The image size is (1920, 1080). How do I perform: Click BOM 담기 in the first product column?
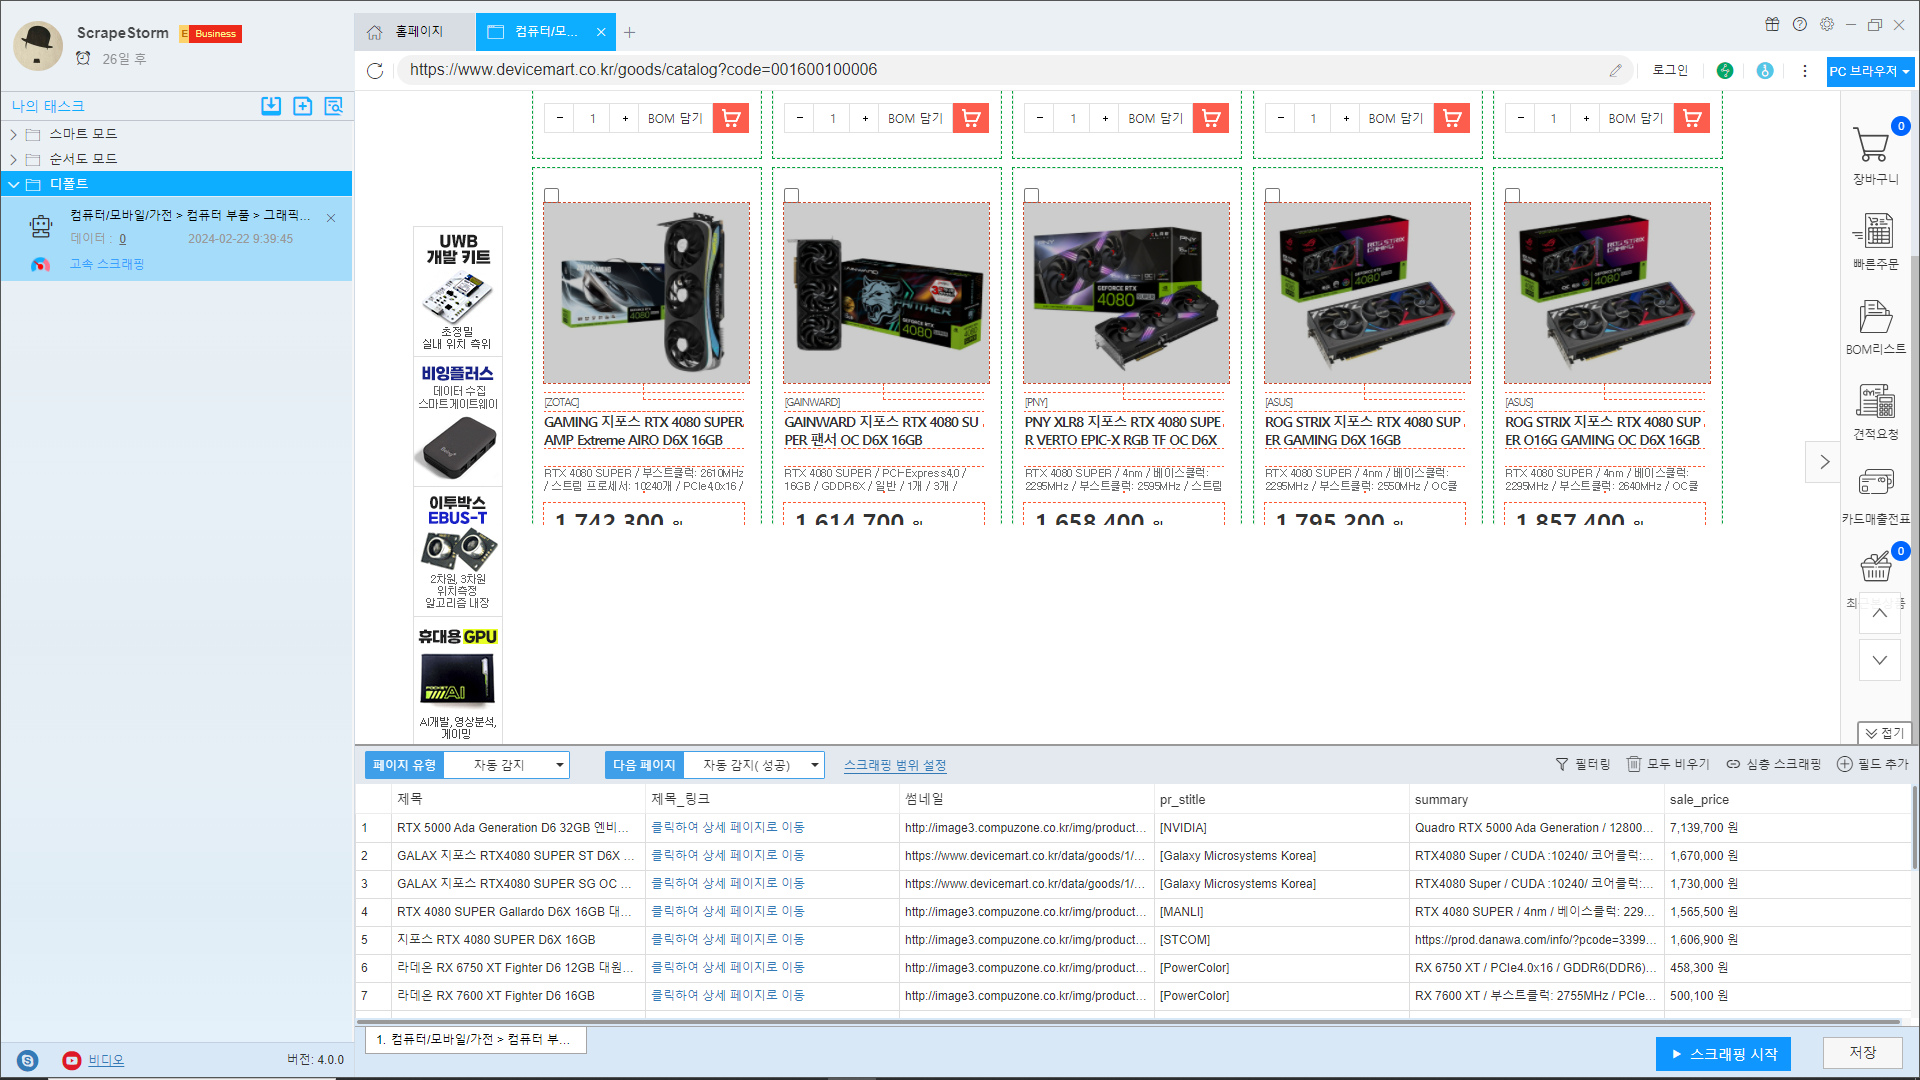(x=675, y=119)
